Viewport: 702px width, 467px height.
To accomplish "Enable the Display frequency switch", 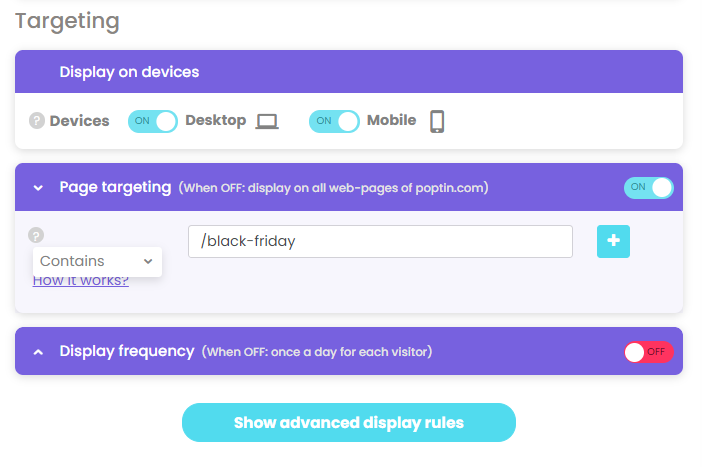I will click(648, 352).
